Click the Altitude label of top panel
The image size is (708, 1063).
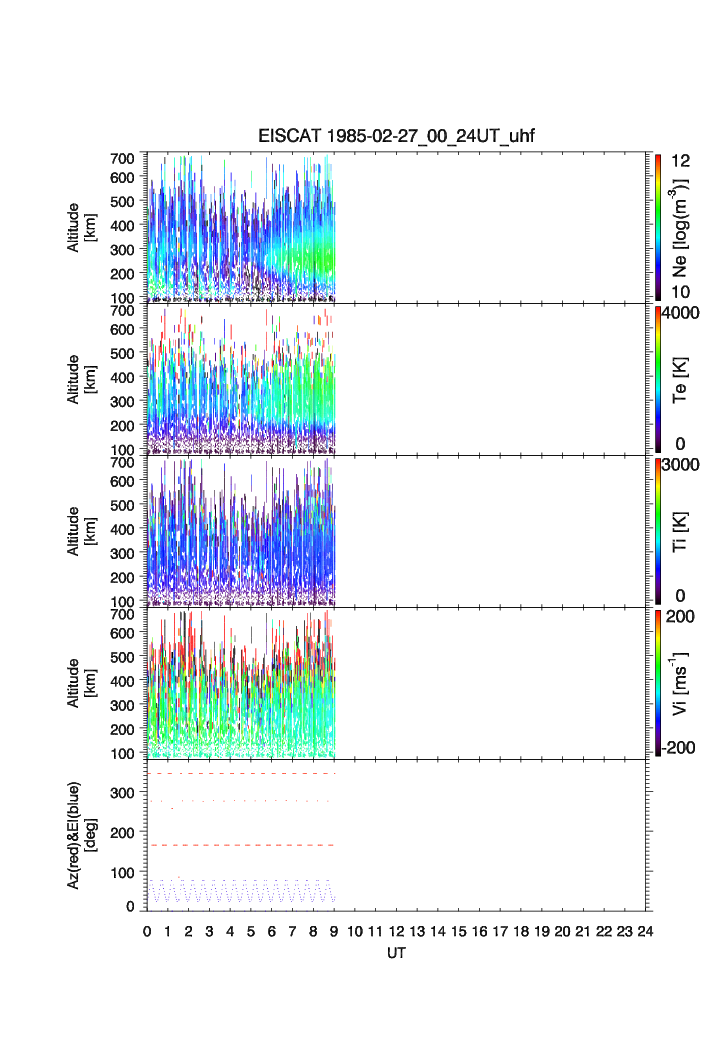coord(80,227)
